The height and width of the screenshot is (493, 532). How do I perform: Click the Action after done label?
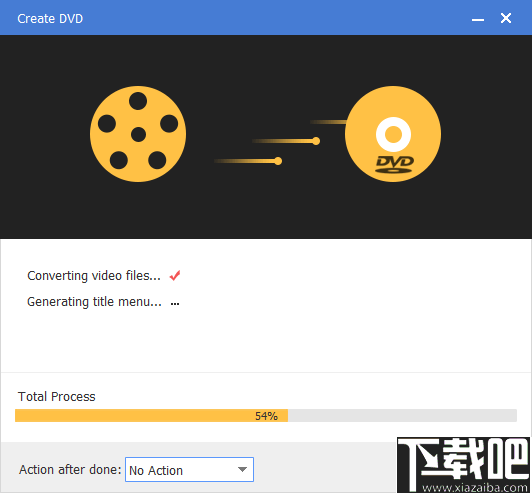click(x=70, y=470)
